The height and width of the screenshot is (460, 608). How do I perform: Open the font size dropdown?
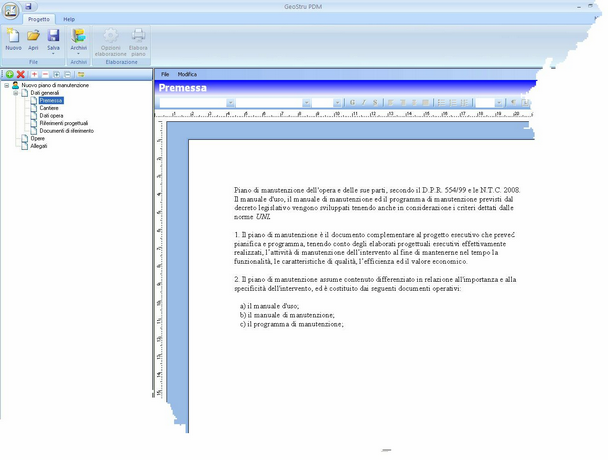[x=337, y=103]
